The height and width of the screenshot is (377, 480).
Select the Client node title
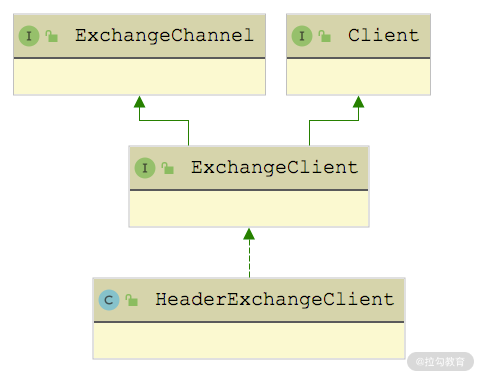point(384,35)
